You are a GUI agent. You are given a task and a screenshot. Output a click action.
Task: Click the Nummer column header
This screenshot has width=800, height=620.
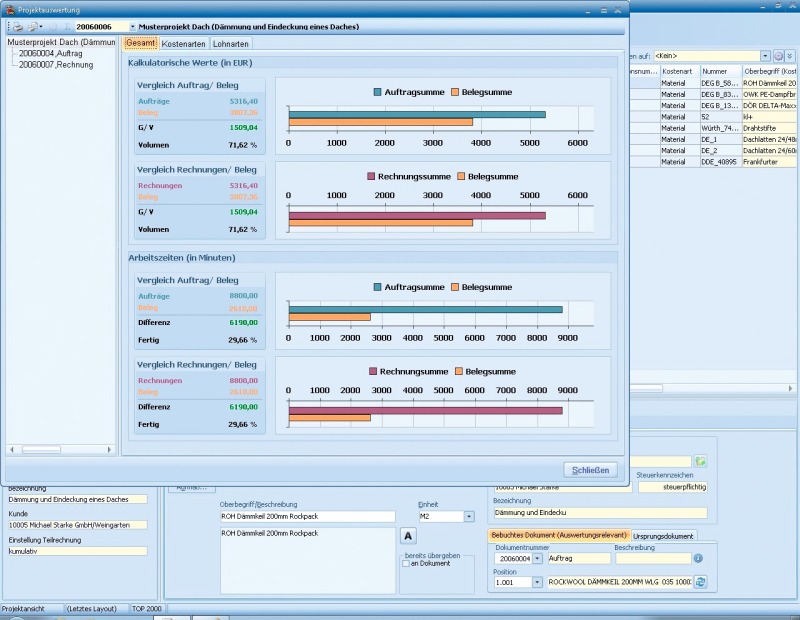click(x=720, y=71)
